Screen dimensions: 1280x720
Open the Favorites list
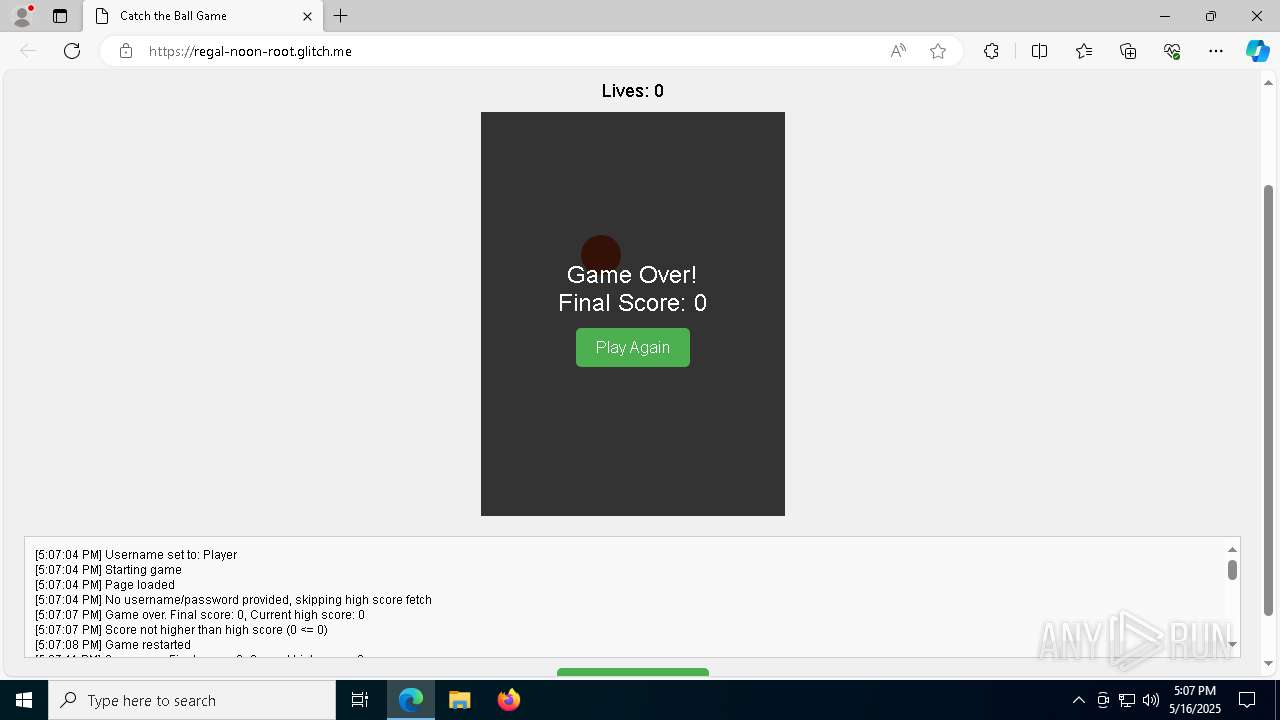1084,51
